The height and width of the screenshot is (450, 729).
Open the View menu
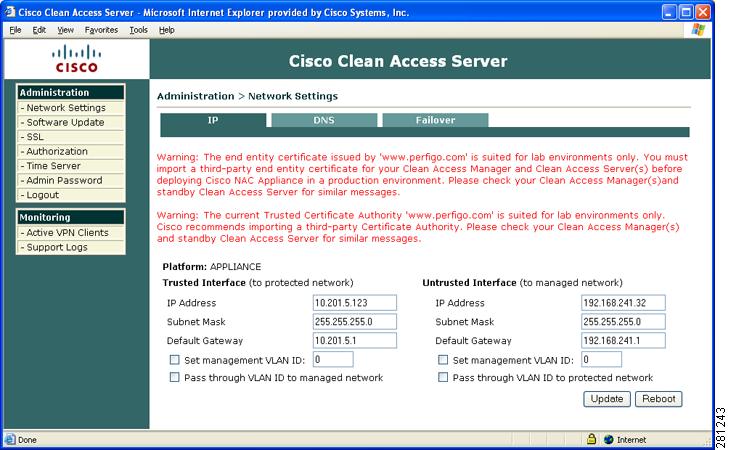[66, 30]
